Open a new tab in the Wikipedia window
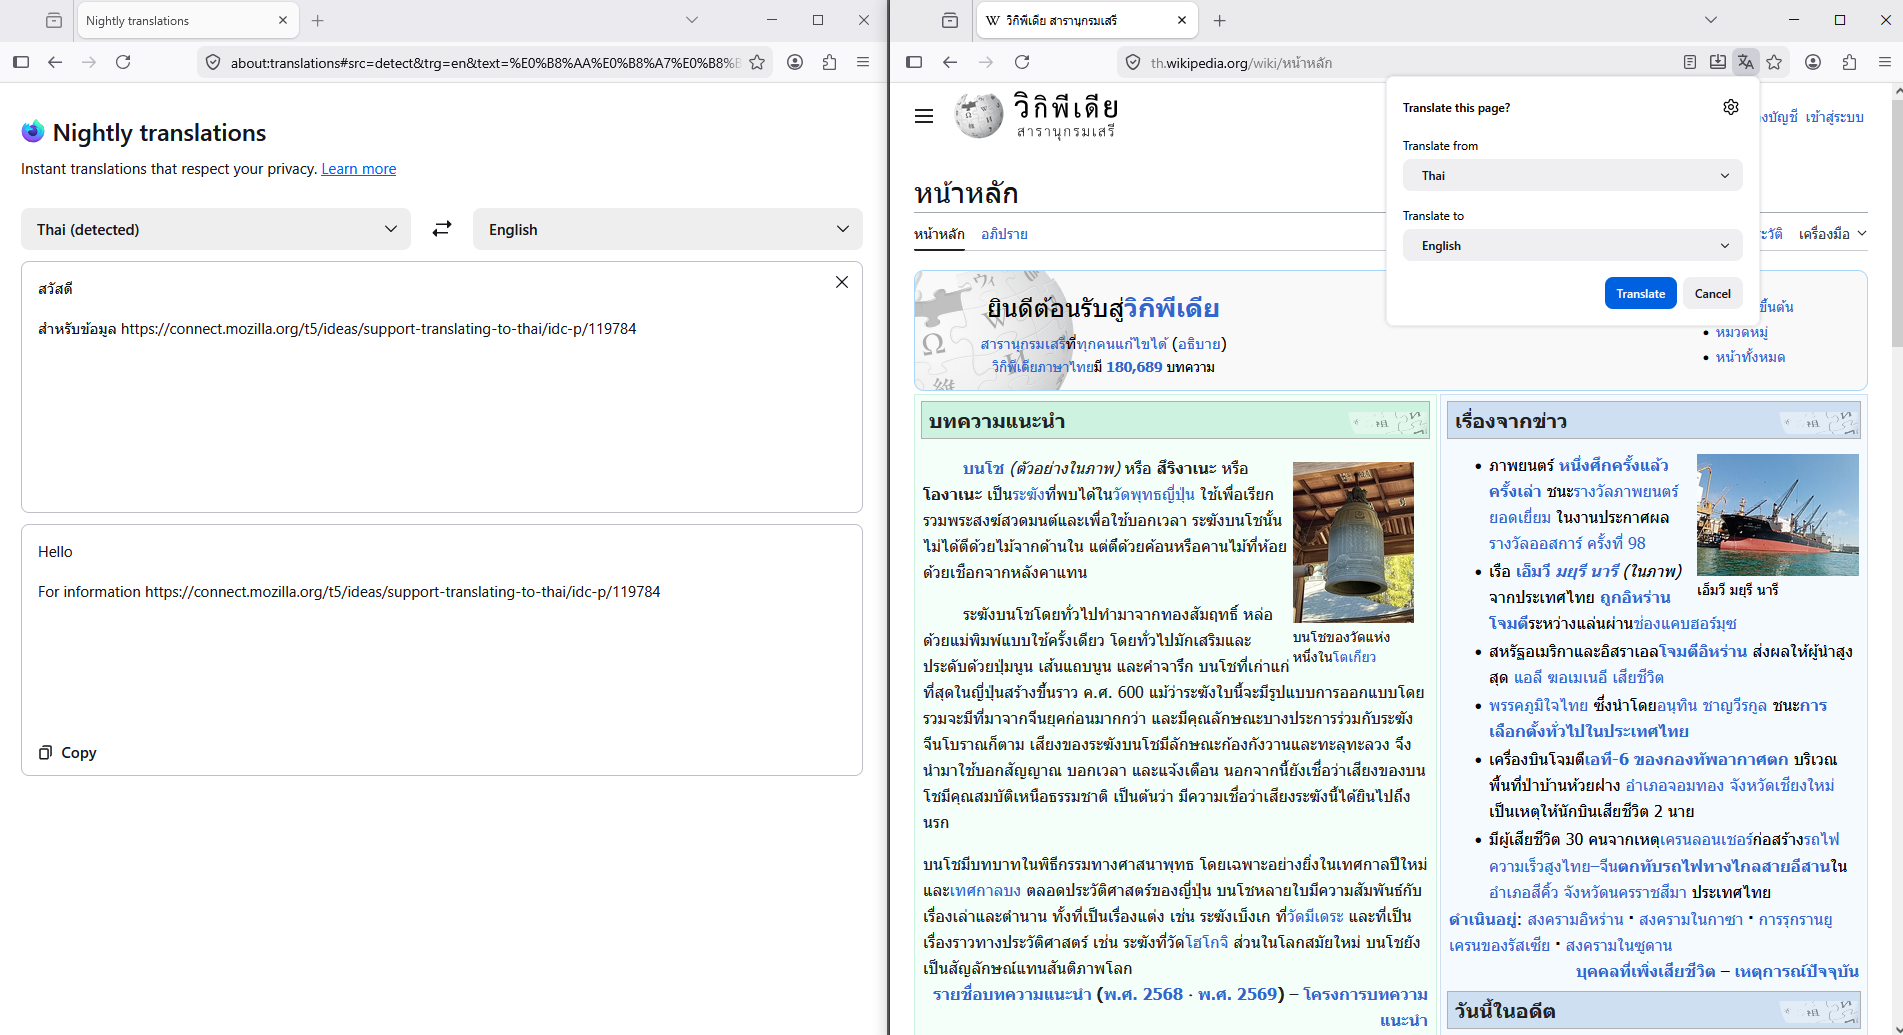This screenshot has height=1035, width=1903. [1220, 20]
